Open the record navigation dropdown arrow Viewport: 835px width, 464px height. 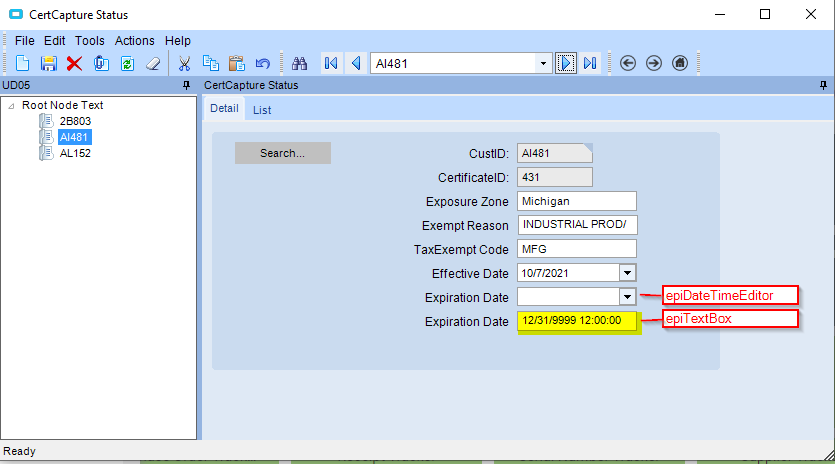(543, 63)
